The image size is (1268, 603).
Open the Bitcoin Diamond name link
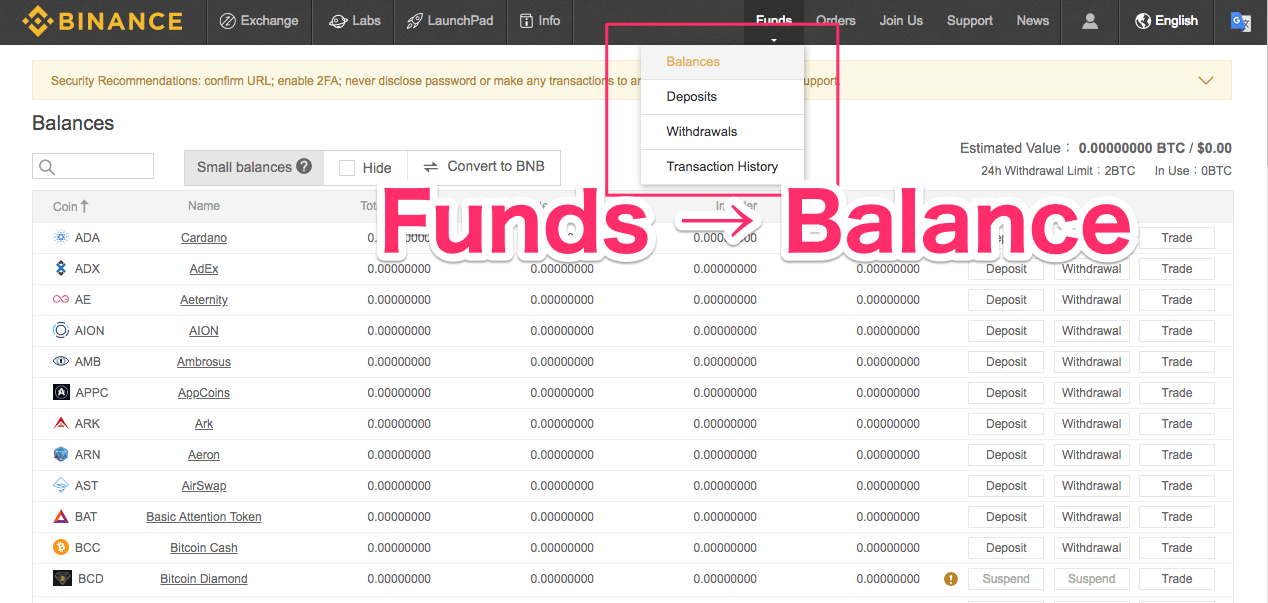pyautogui.click(x=204, y=579)
